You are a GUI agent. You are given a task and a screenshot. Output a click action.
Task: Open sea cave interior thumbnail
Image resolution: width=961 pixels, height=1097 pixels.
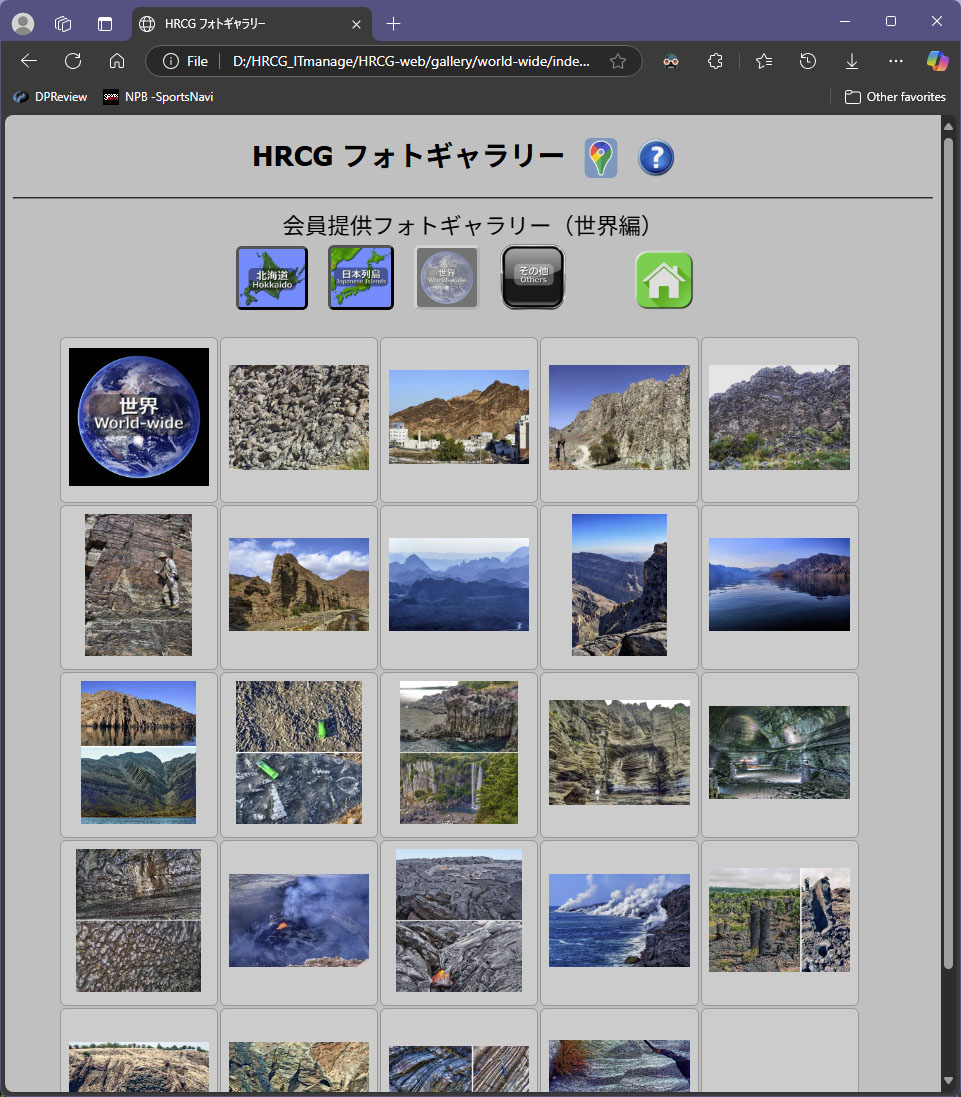pyautogui.click(x=779, y=752)
